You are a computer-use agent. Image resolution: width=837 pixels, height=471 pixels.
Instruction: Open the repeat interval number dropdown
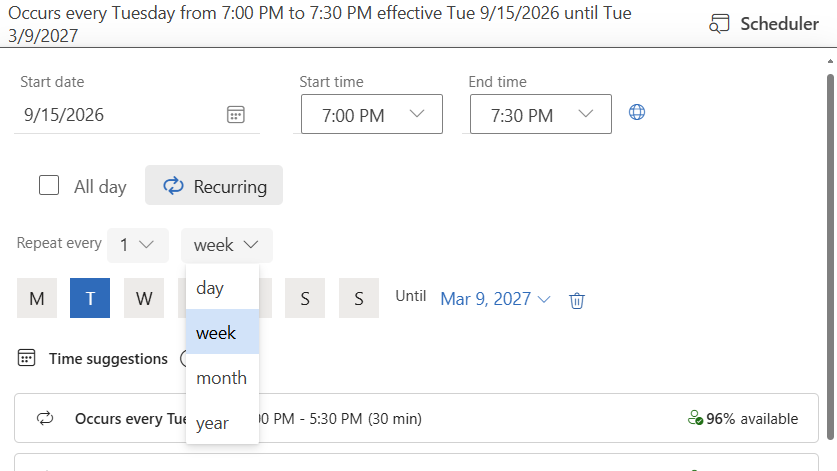click(x=138, y=245)
